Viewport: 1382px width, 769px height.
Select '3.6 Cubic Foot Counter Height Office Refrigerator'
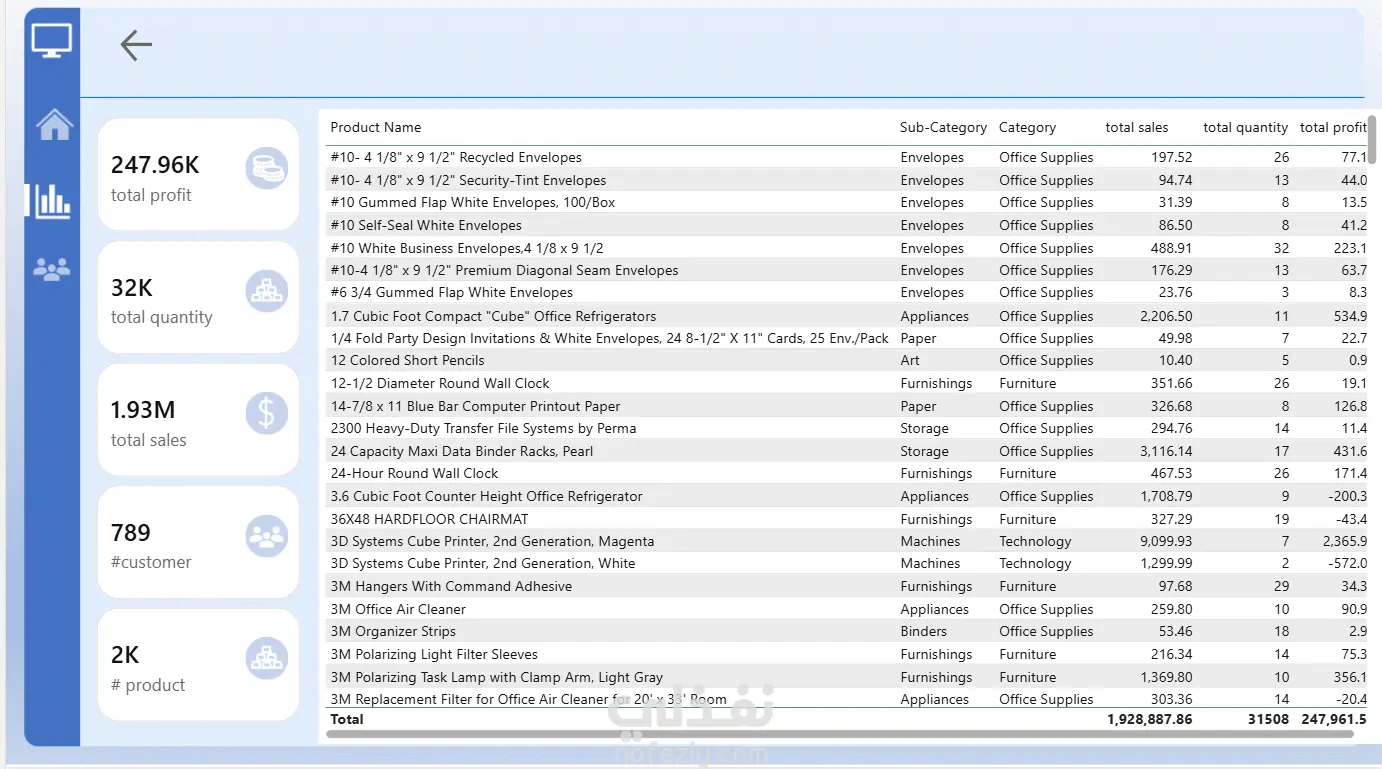[x=848, y=496]
